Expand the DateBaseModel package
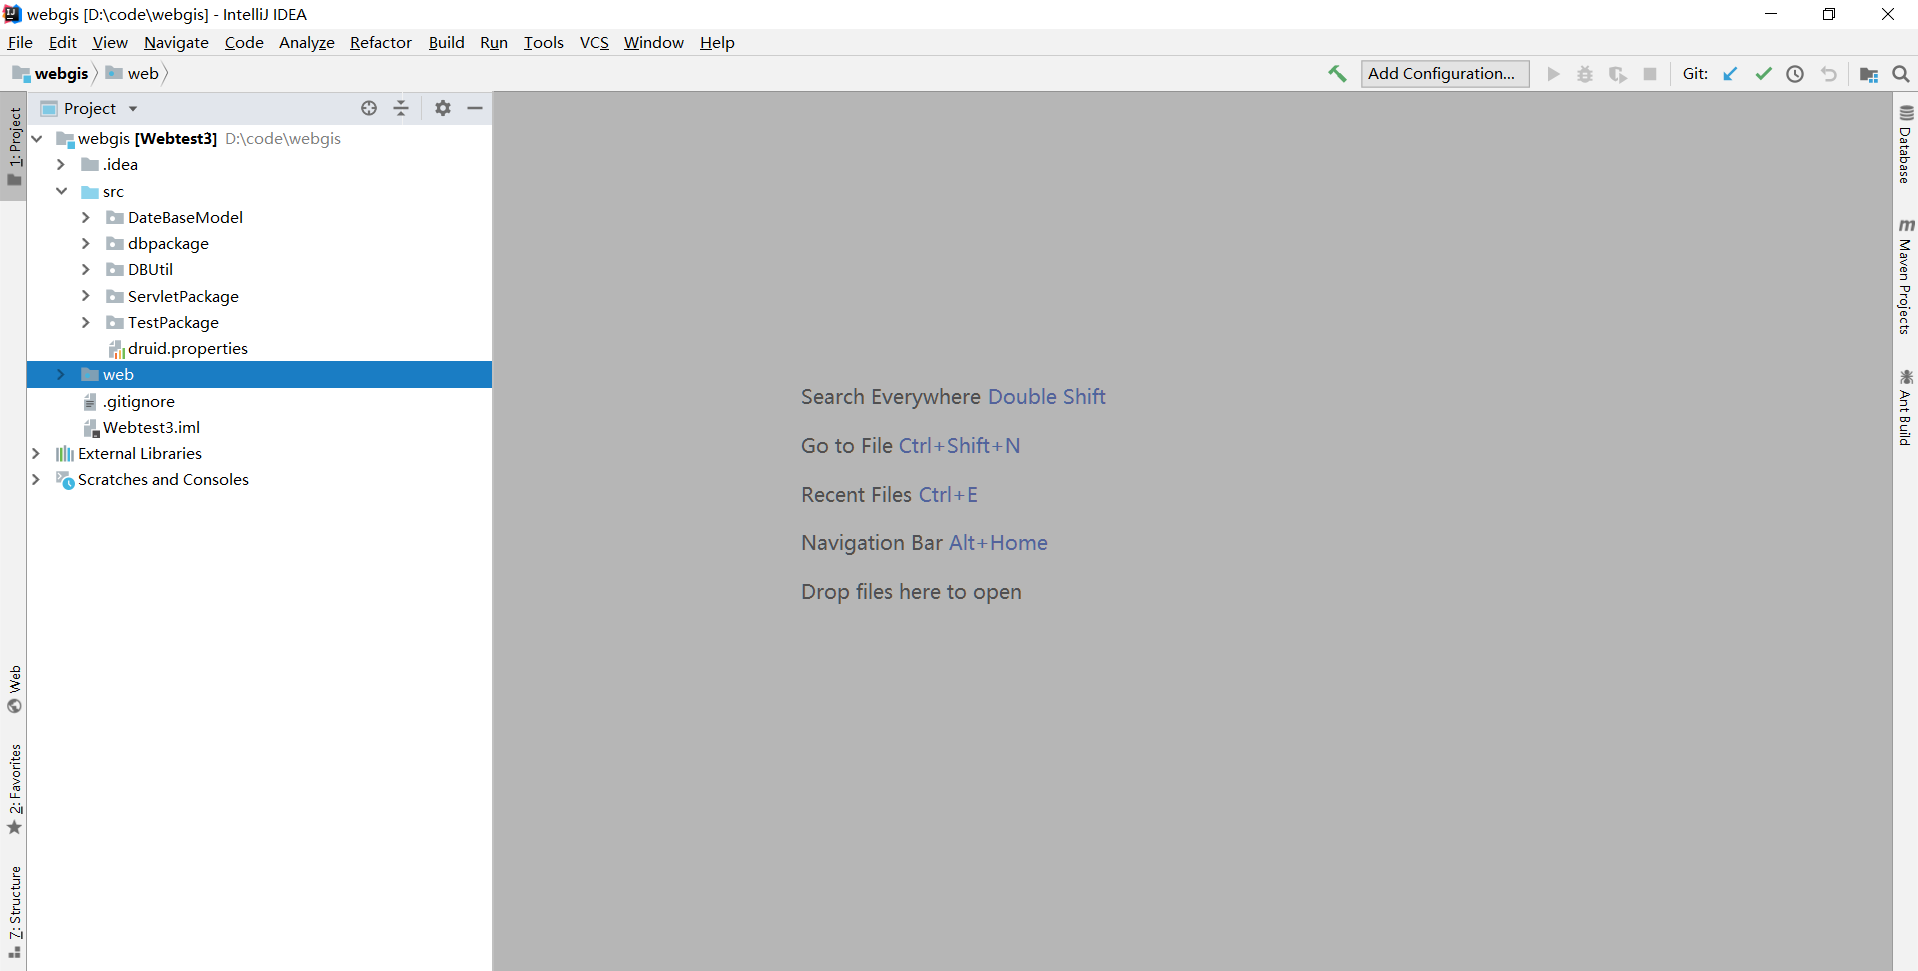Image resolution: width=1918 pixels, height=971 pixels. coord(86,218)
